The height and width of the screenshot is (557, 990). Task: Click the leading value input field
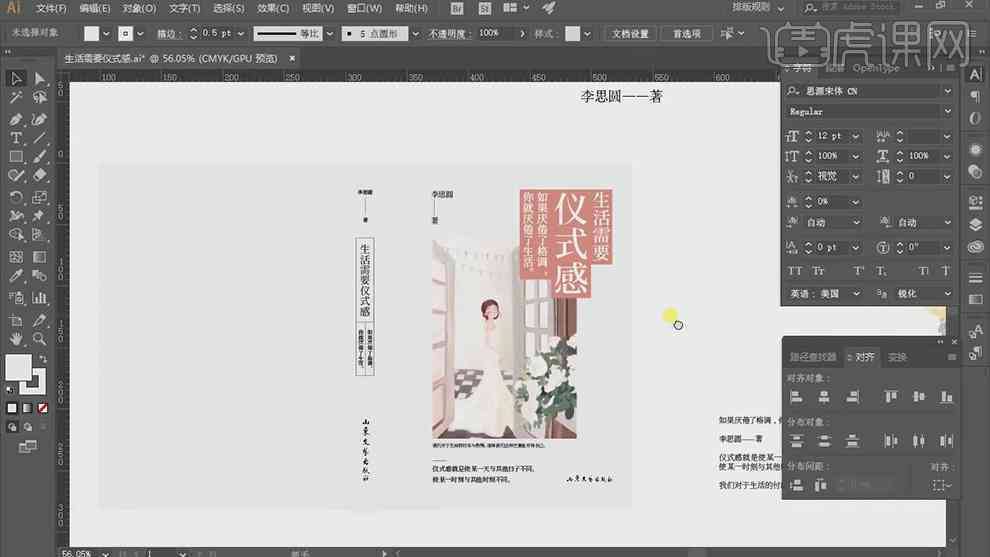click(924, 136)
